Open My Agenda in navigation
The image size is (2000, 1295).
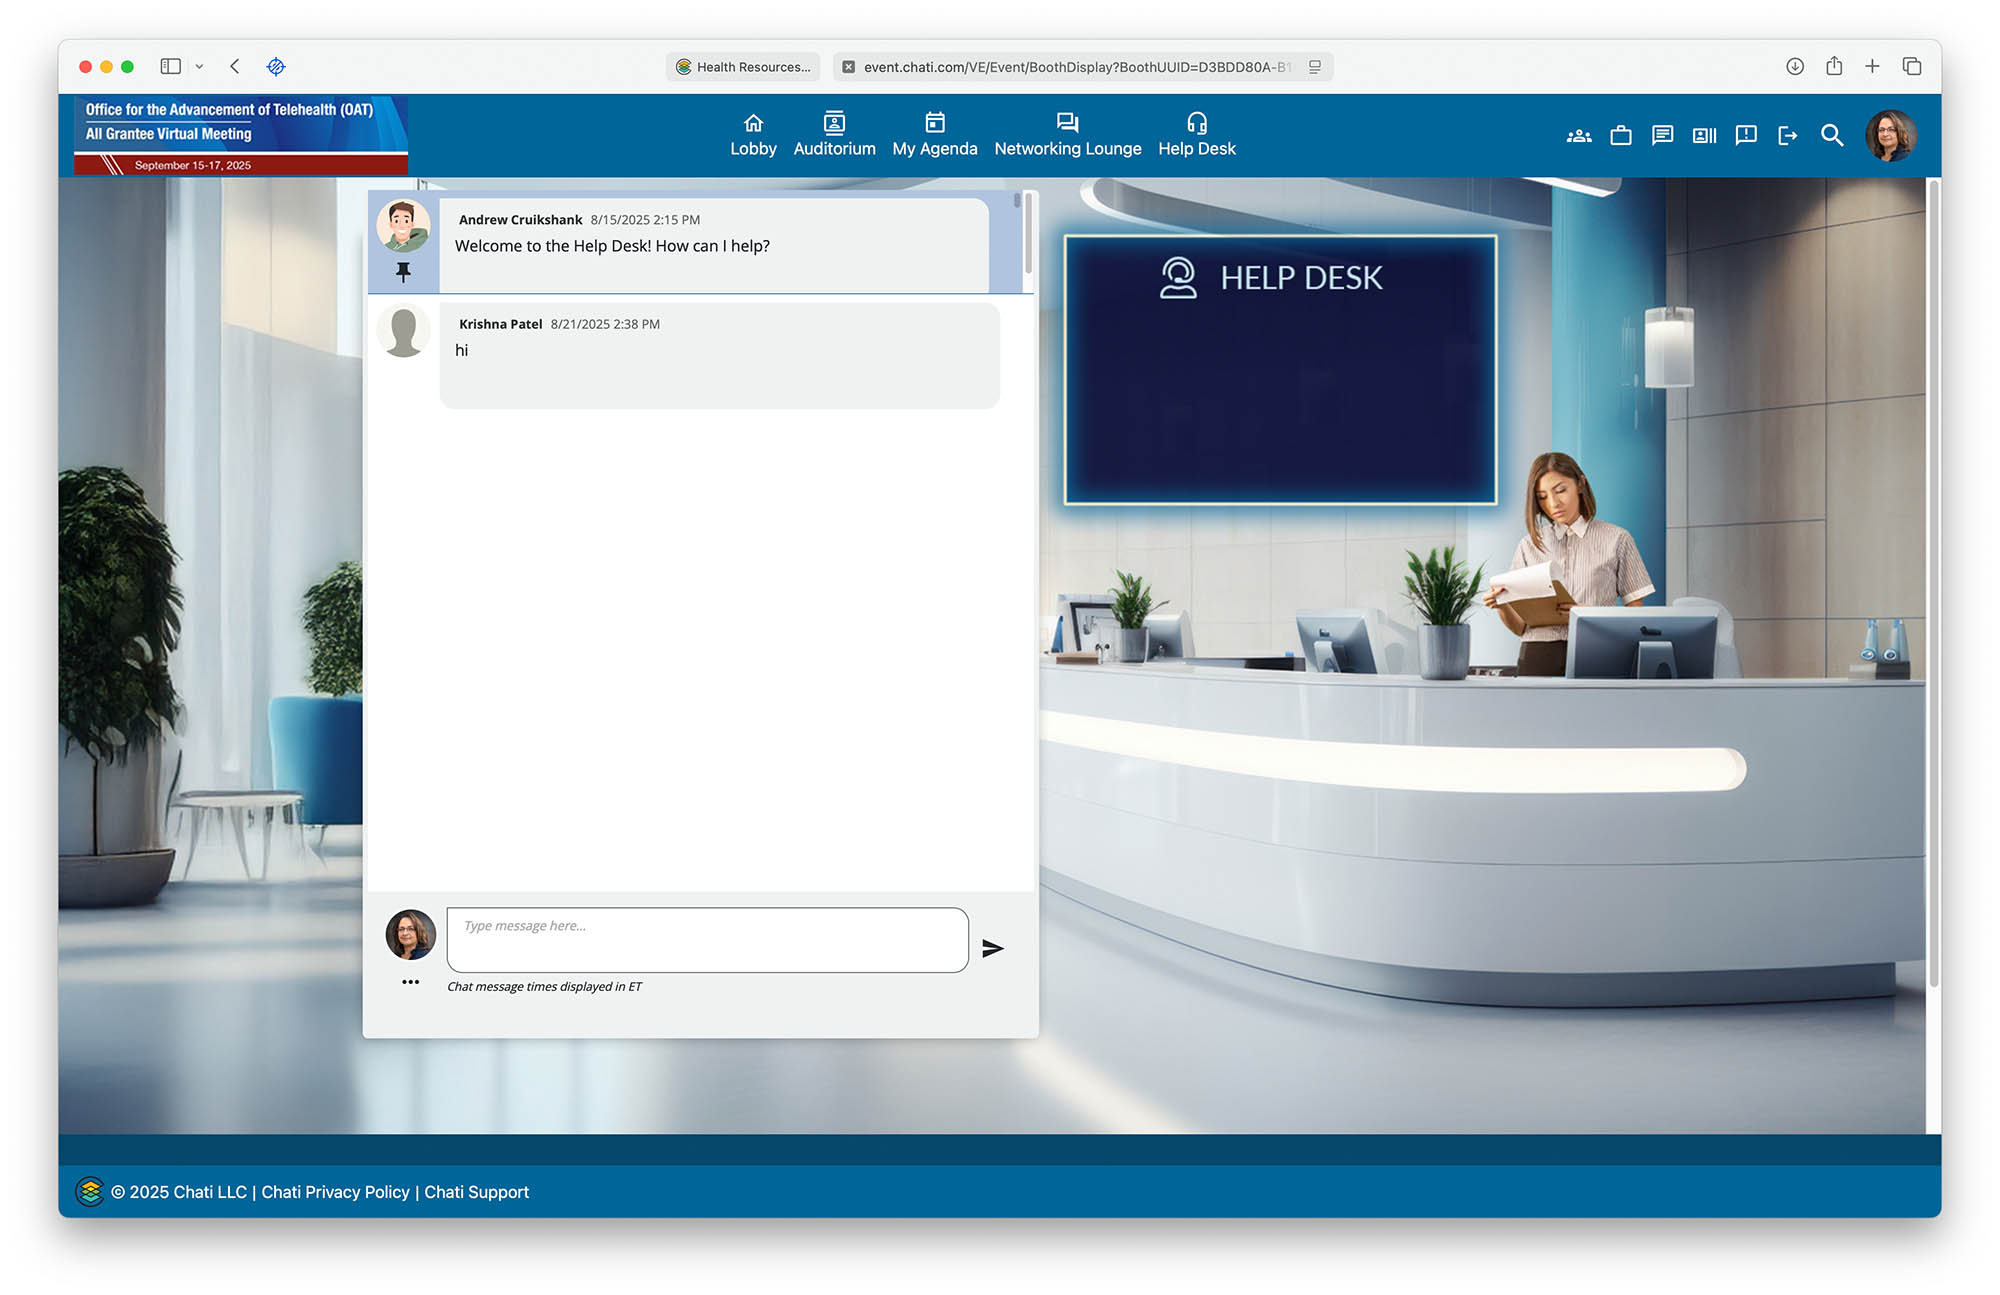click(934, 135)
